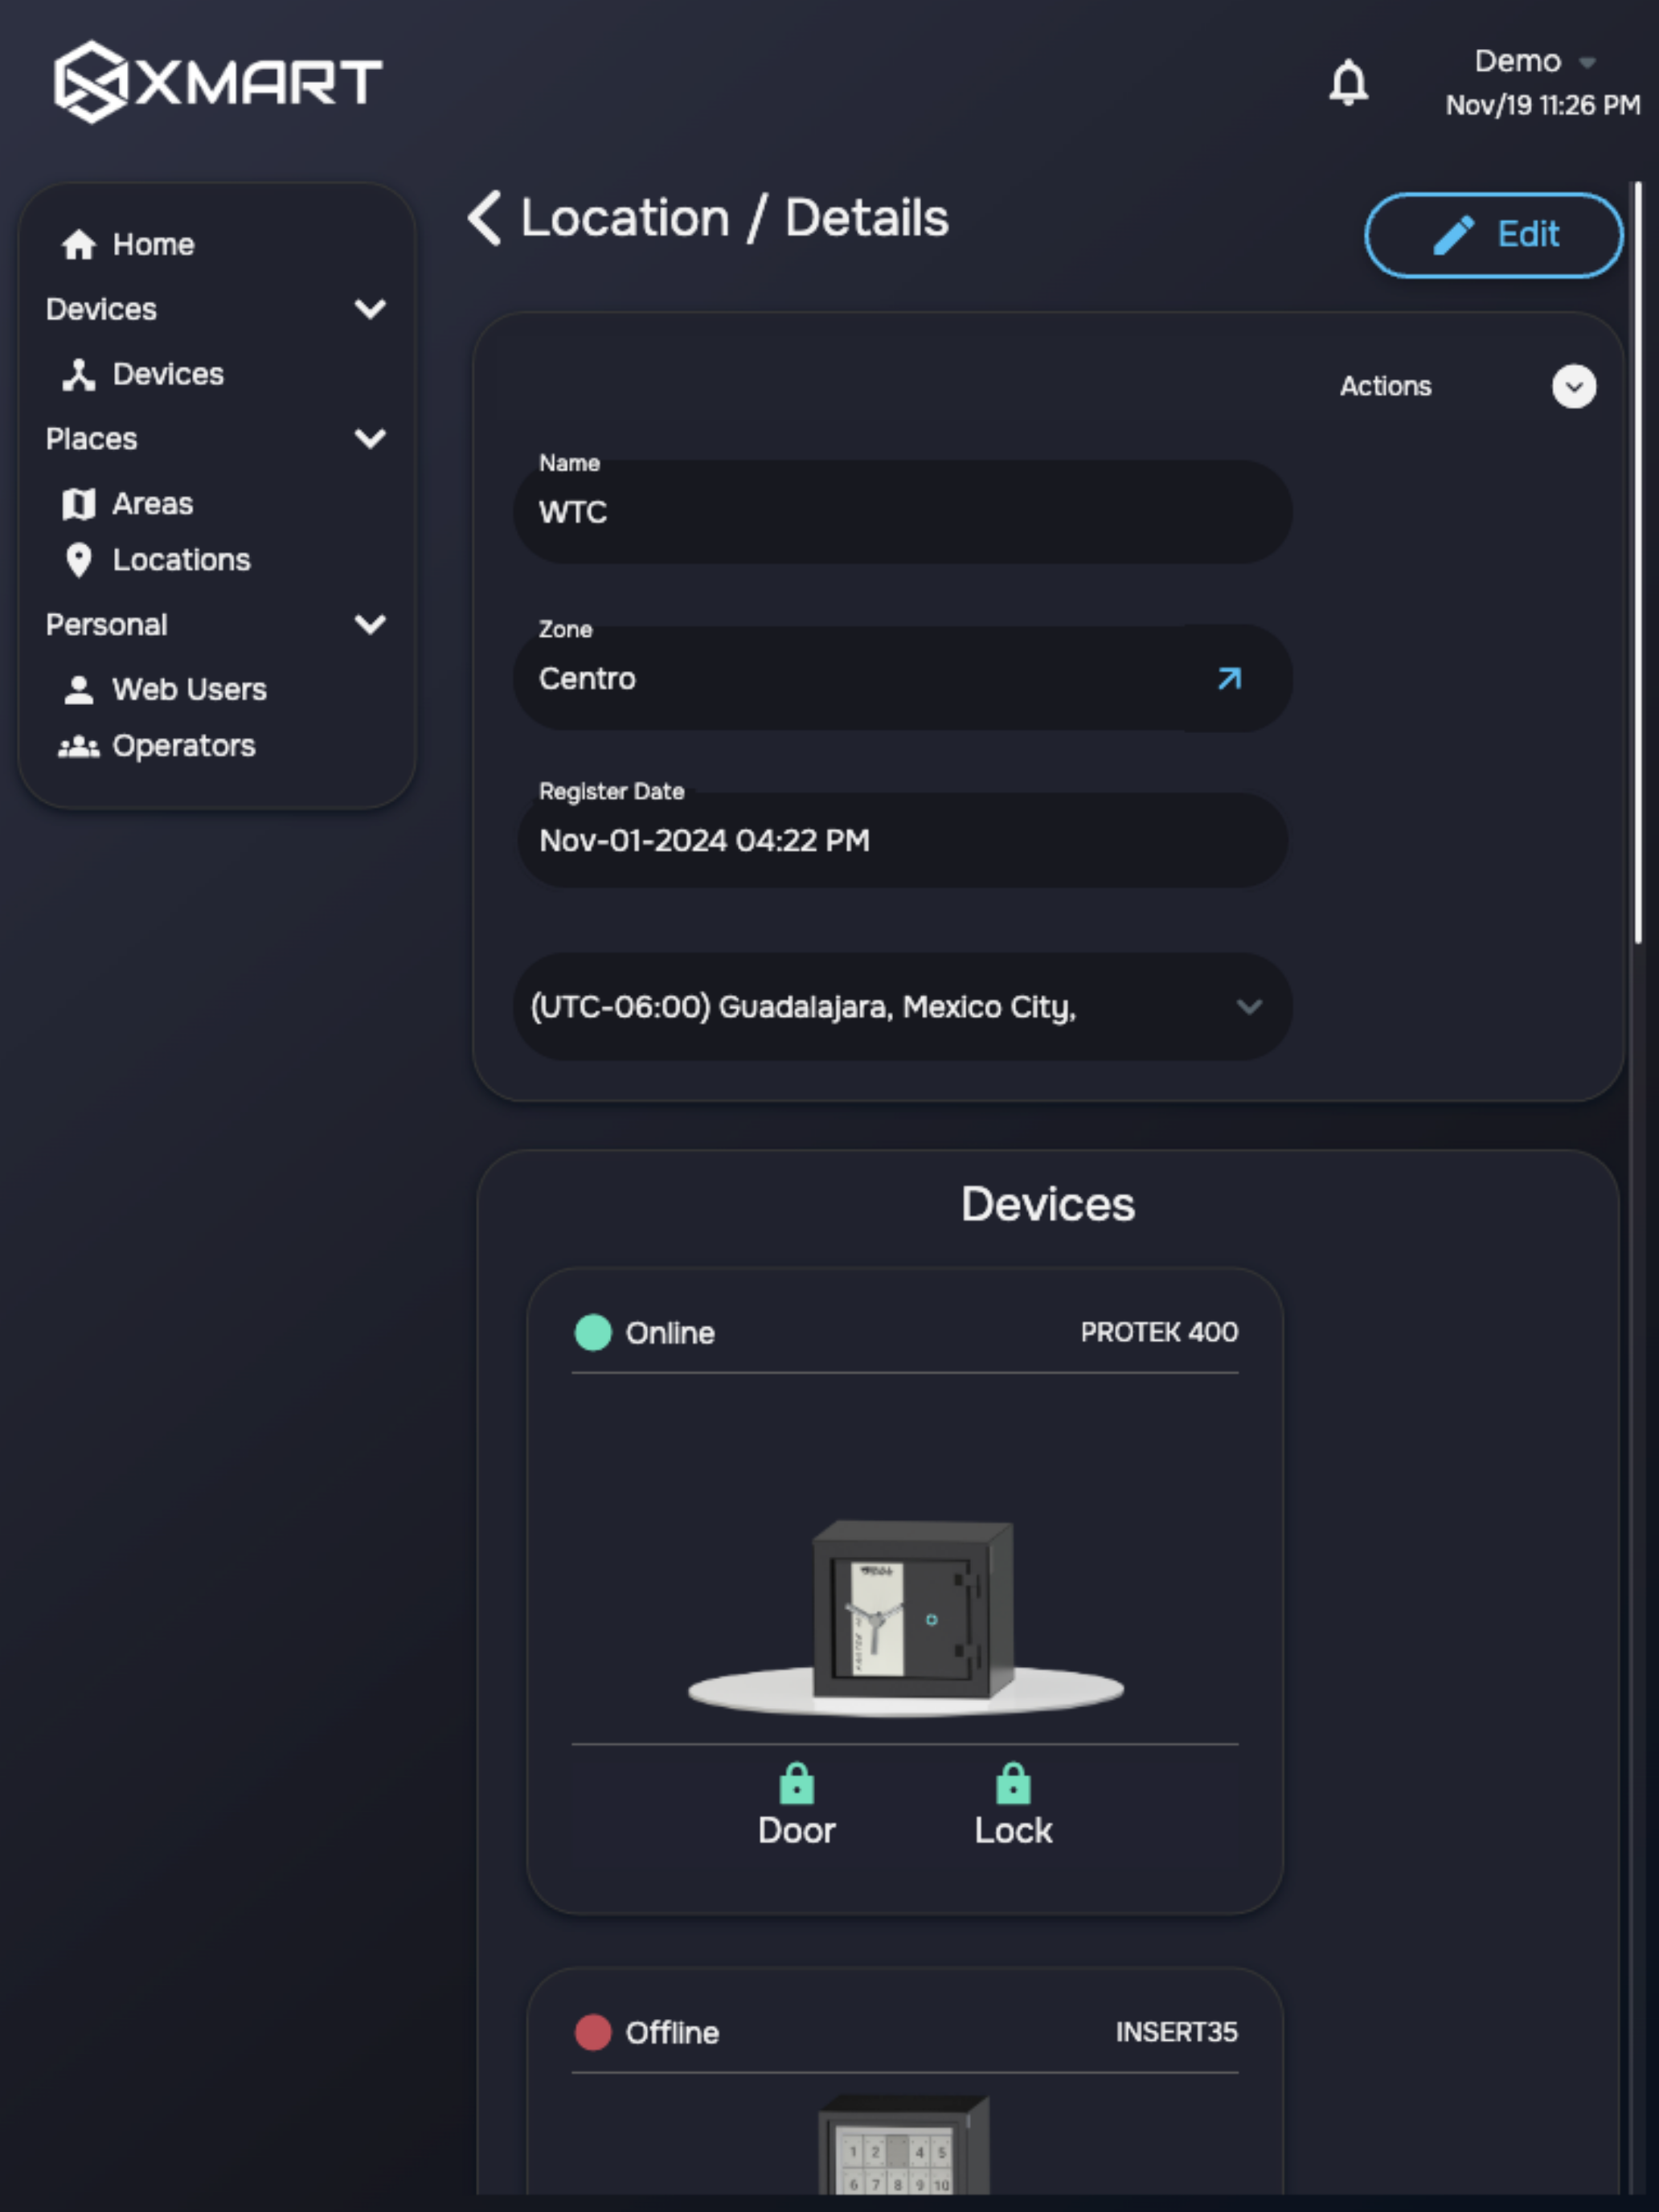Click the INSERT35 device name
1659x2212 pixels.
(1176, 2032)
